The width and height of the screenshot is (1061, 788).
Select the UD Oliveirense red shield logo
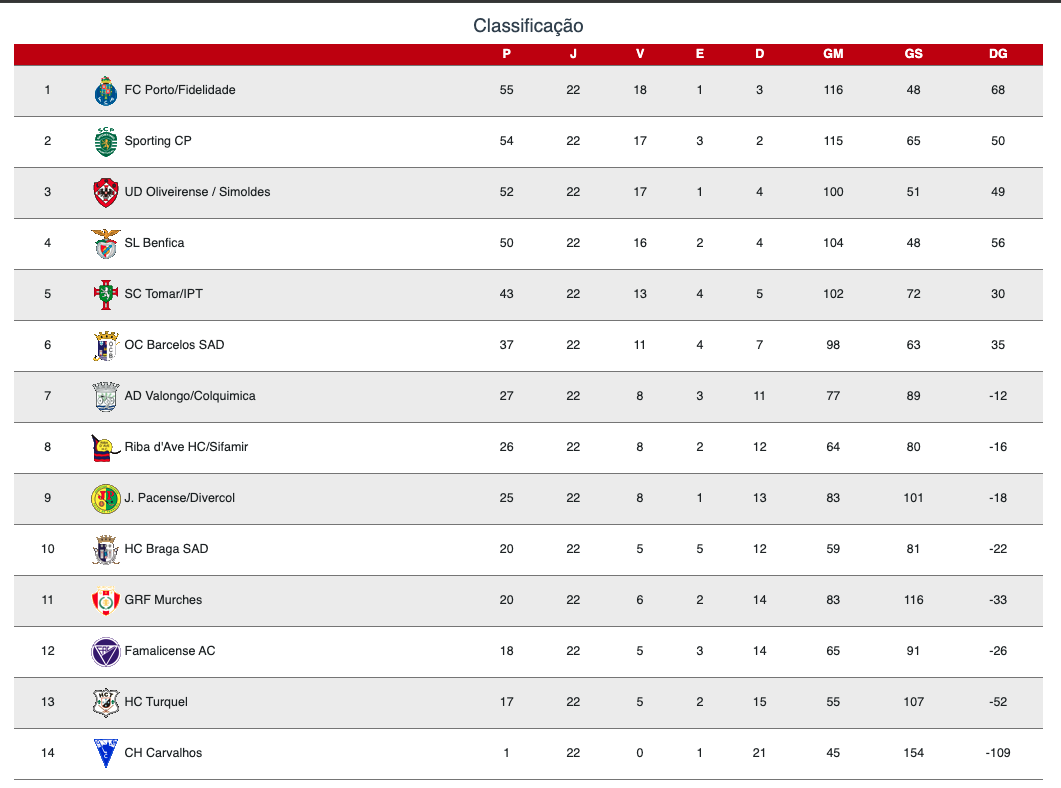pyautogui.click(x=106, y=192)
